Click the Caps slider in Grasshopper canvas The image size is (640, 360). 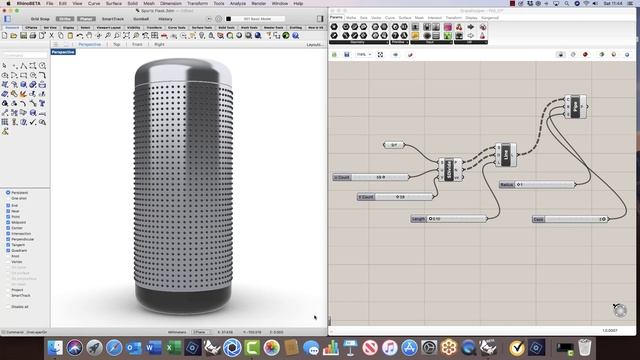click(x=571, y=220)
